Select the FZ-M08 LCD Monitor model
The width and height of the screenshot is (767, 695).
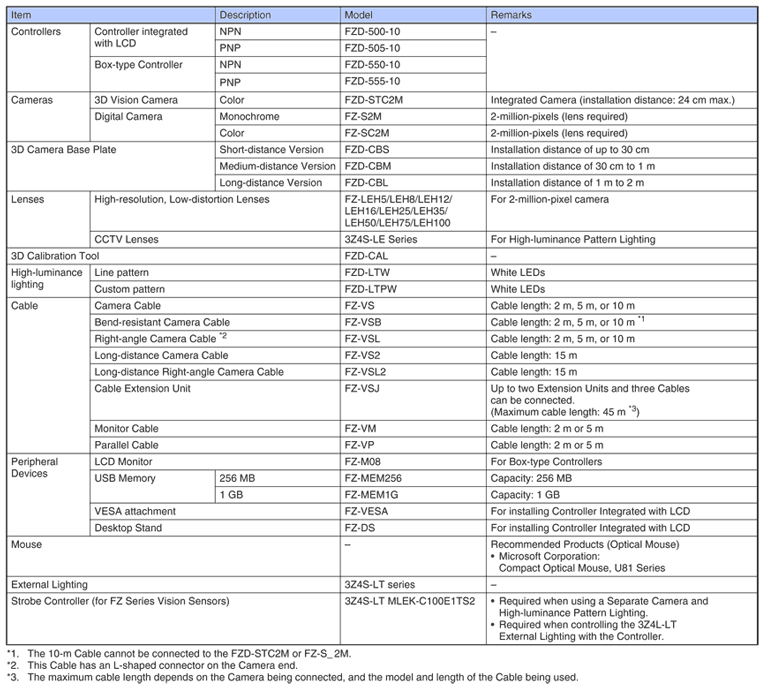pyautogui.click(x=364, y=462)
